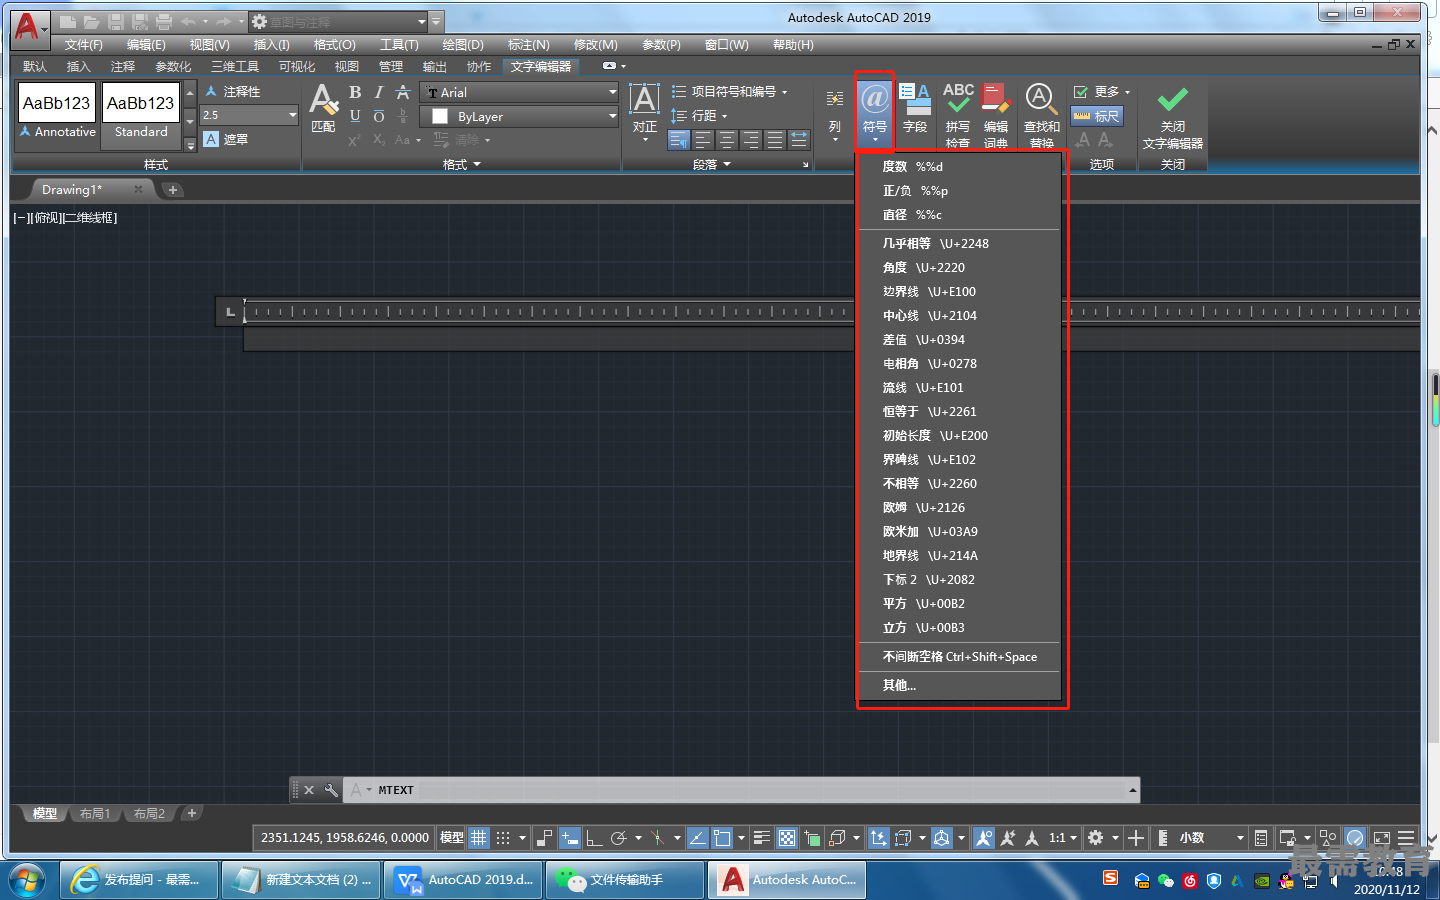Click the 遮罩 background mask icon

(x=211, y=139)
